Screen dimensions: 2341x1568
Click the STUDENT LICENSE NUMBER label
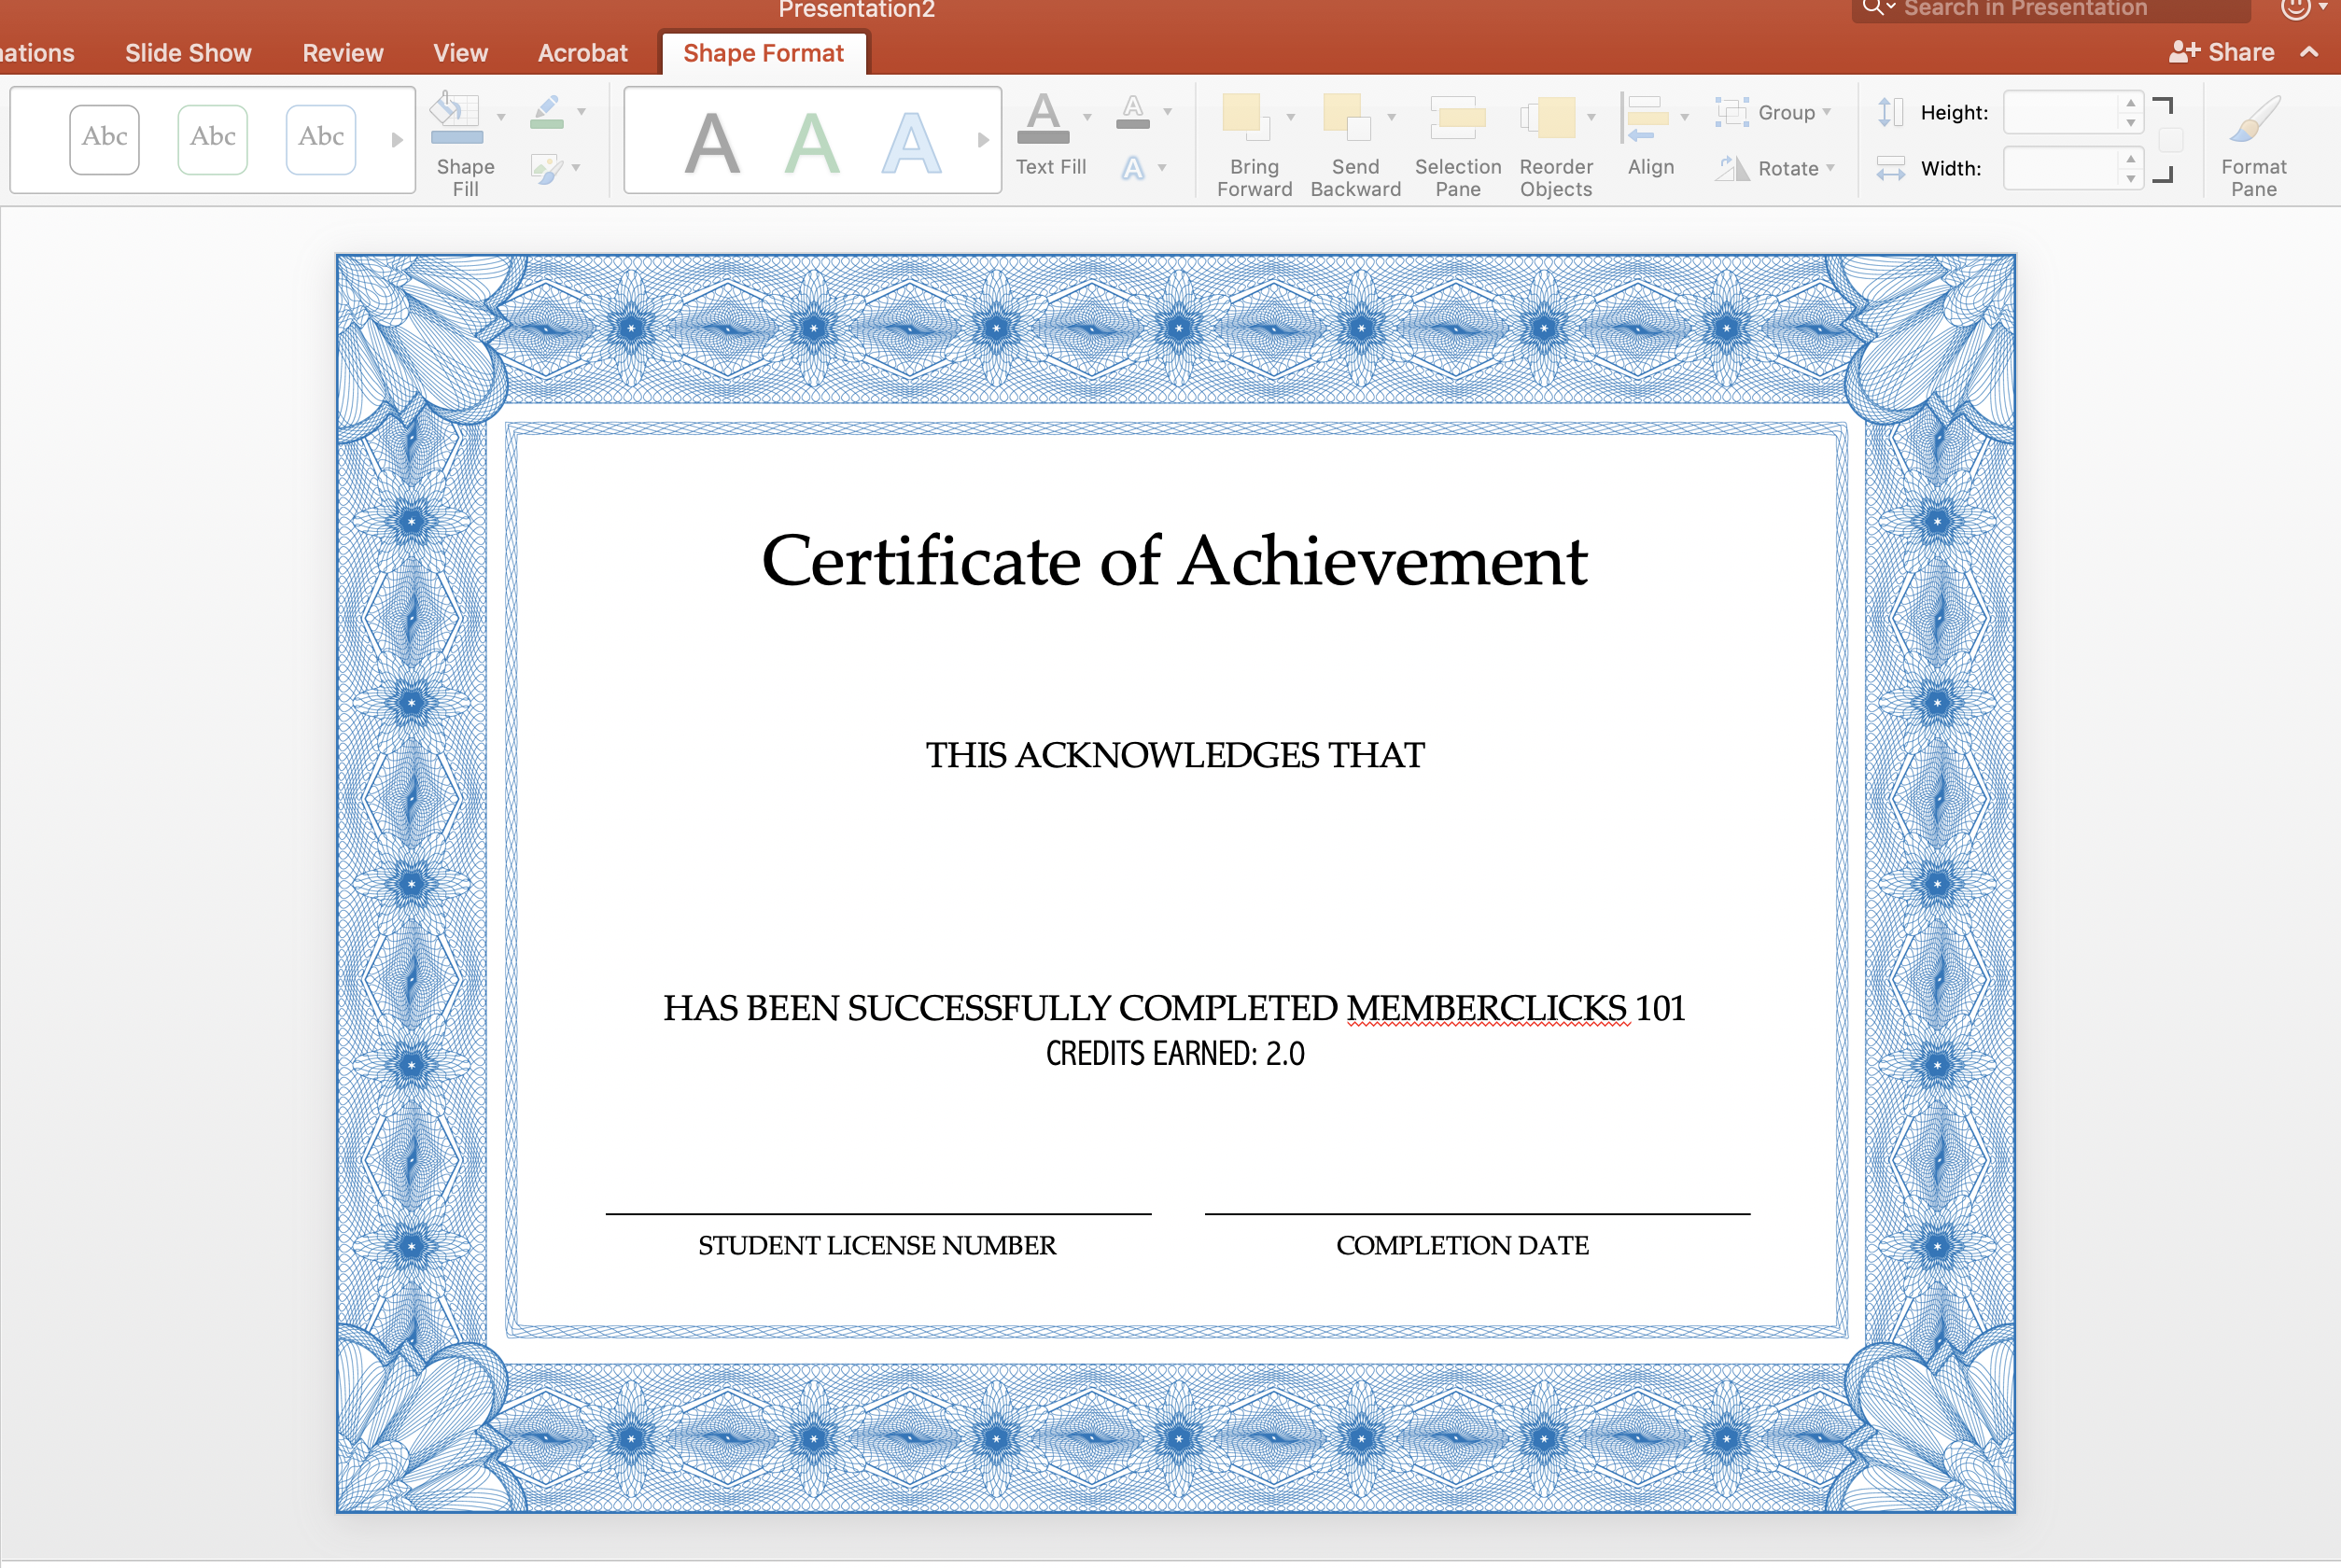pyautogui.click(x=877, y=1245)
